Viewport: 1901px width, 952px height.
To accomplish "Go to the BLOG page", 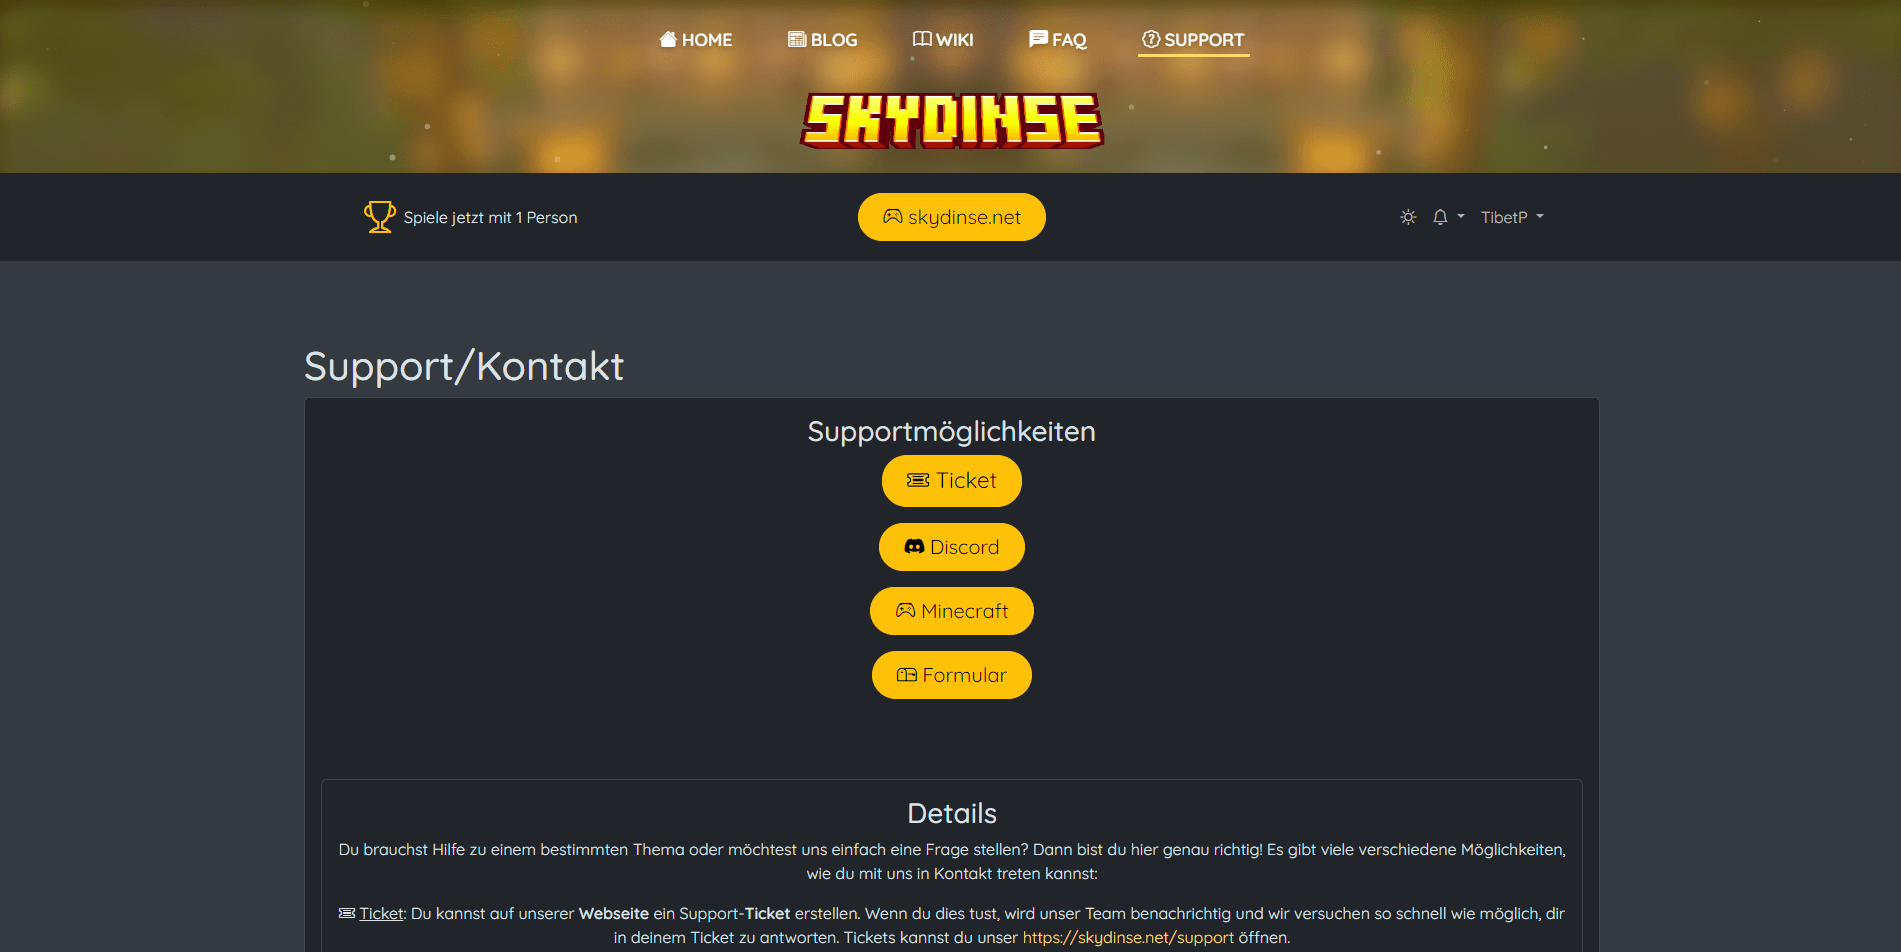I will pyautogui.click(x=823, y=39).
